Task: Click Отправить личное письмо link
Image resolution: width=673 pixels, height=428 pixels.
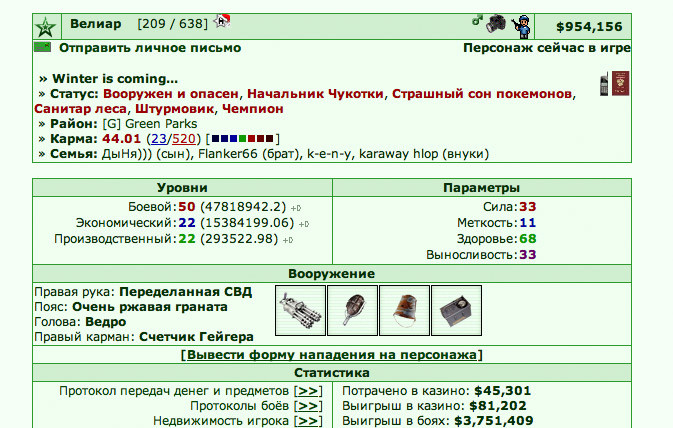Action: [150, 48]
